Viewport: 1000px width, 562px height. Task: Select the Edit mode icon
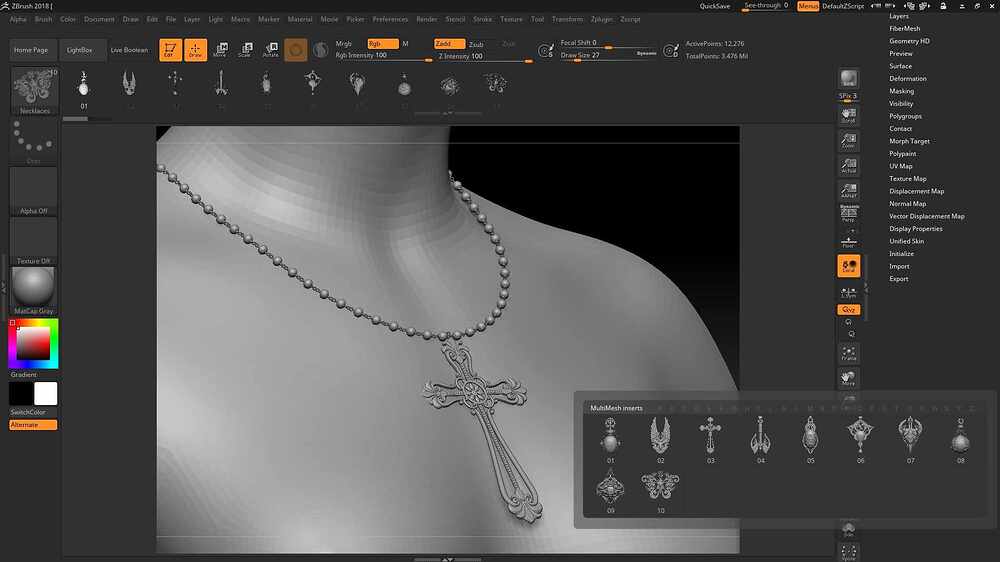170,50
